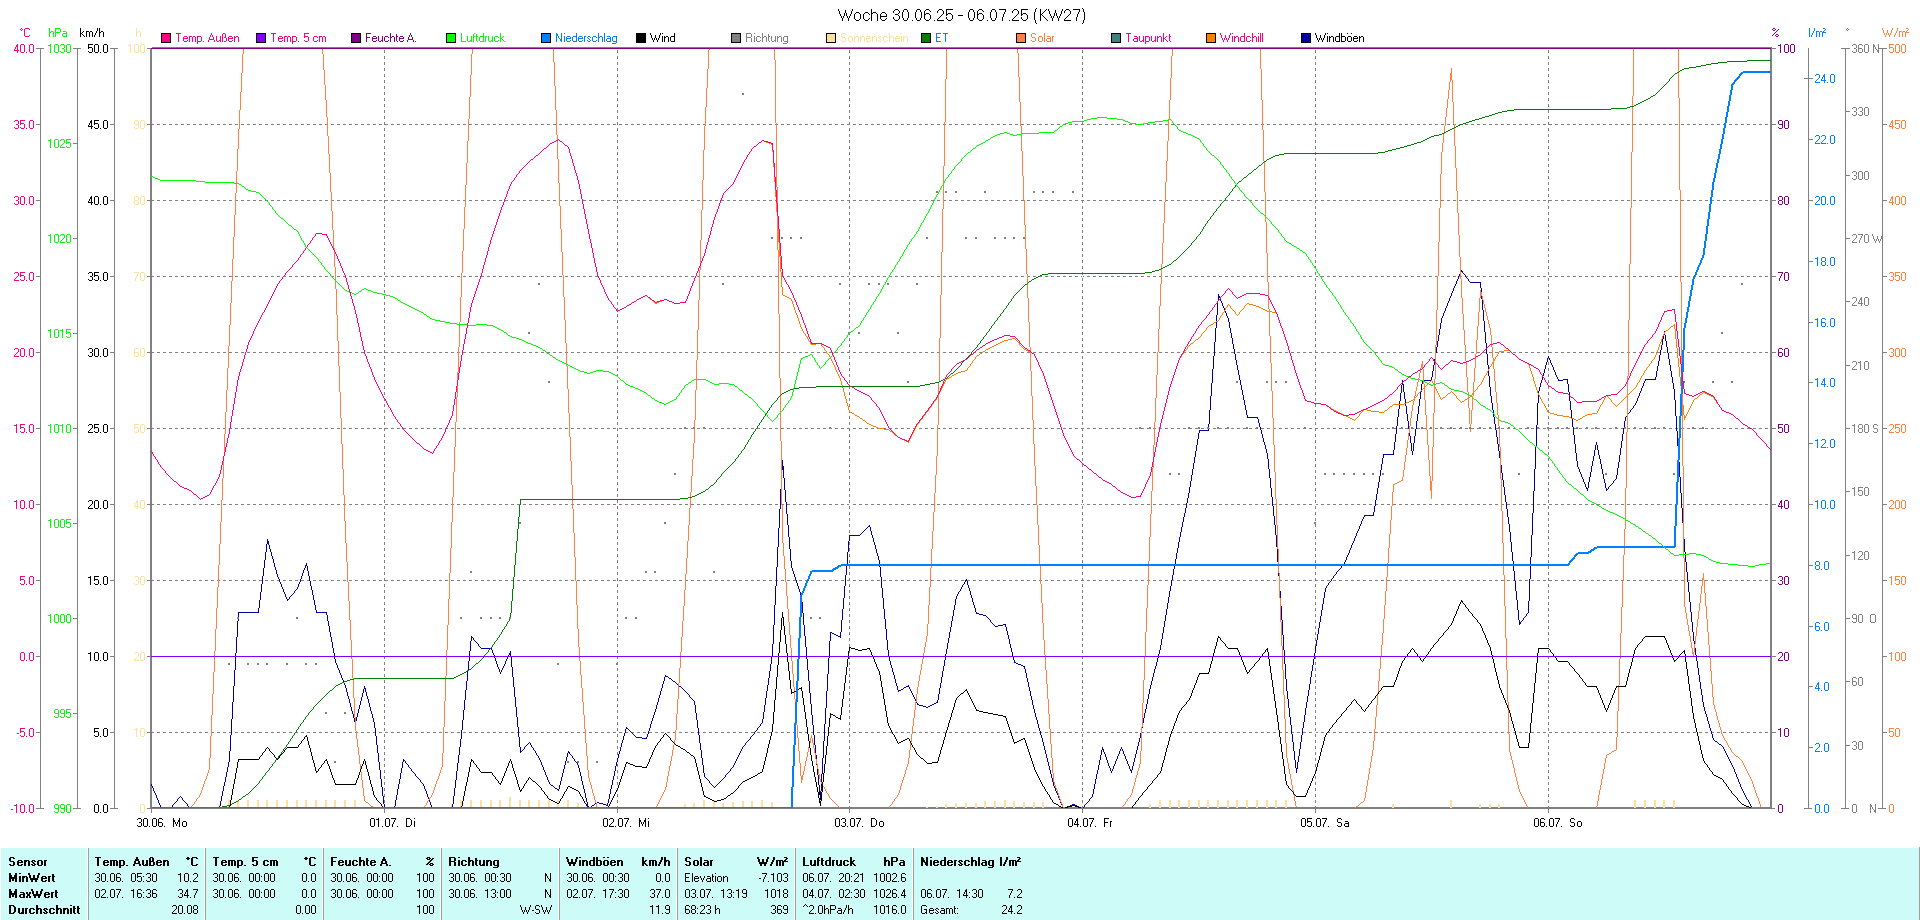Select the Sonnenschein legend label

[873, 38]
